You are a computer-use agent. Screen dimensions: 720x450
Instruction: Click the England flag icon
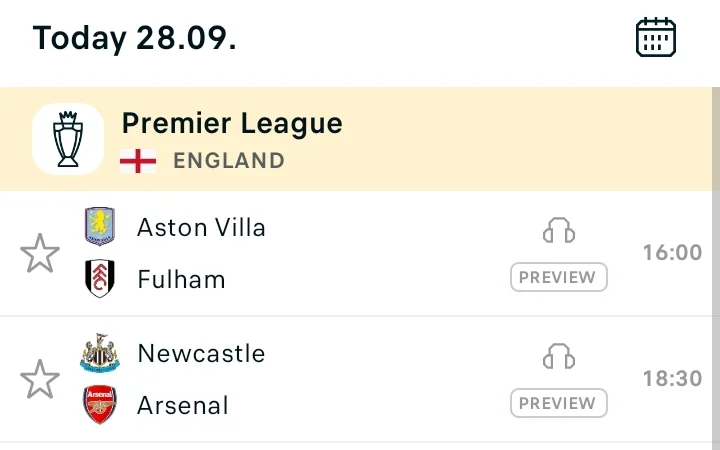pyautogui.click(x=138, y=161)
